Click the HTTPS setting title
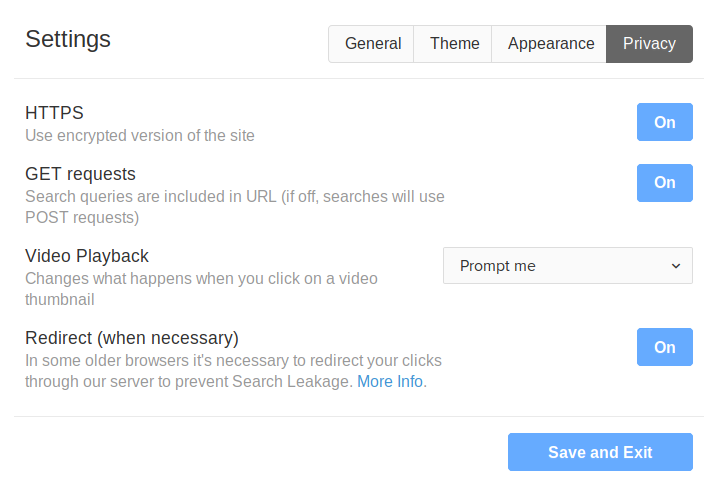This screenshot has height=496, width=716. (x=54, y=113)
